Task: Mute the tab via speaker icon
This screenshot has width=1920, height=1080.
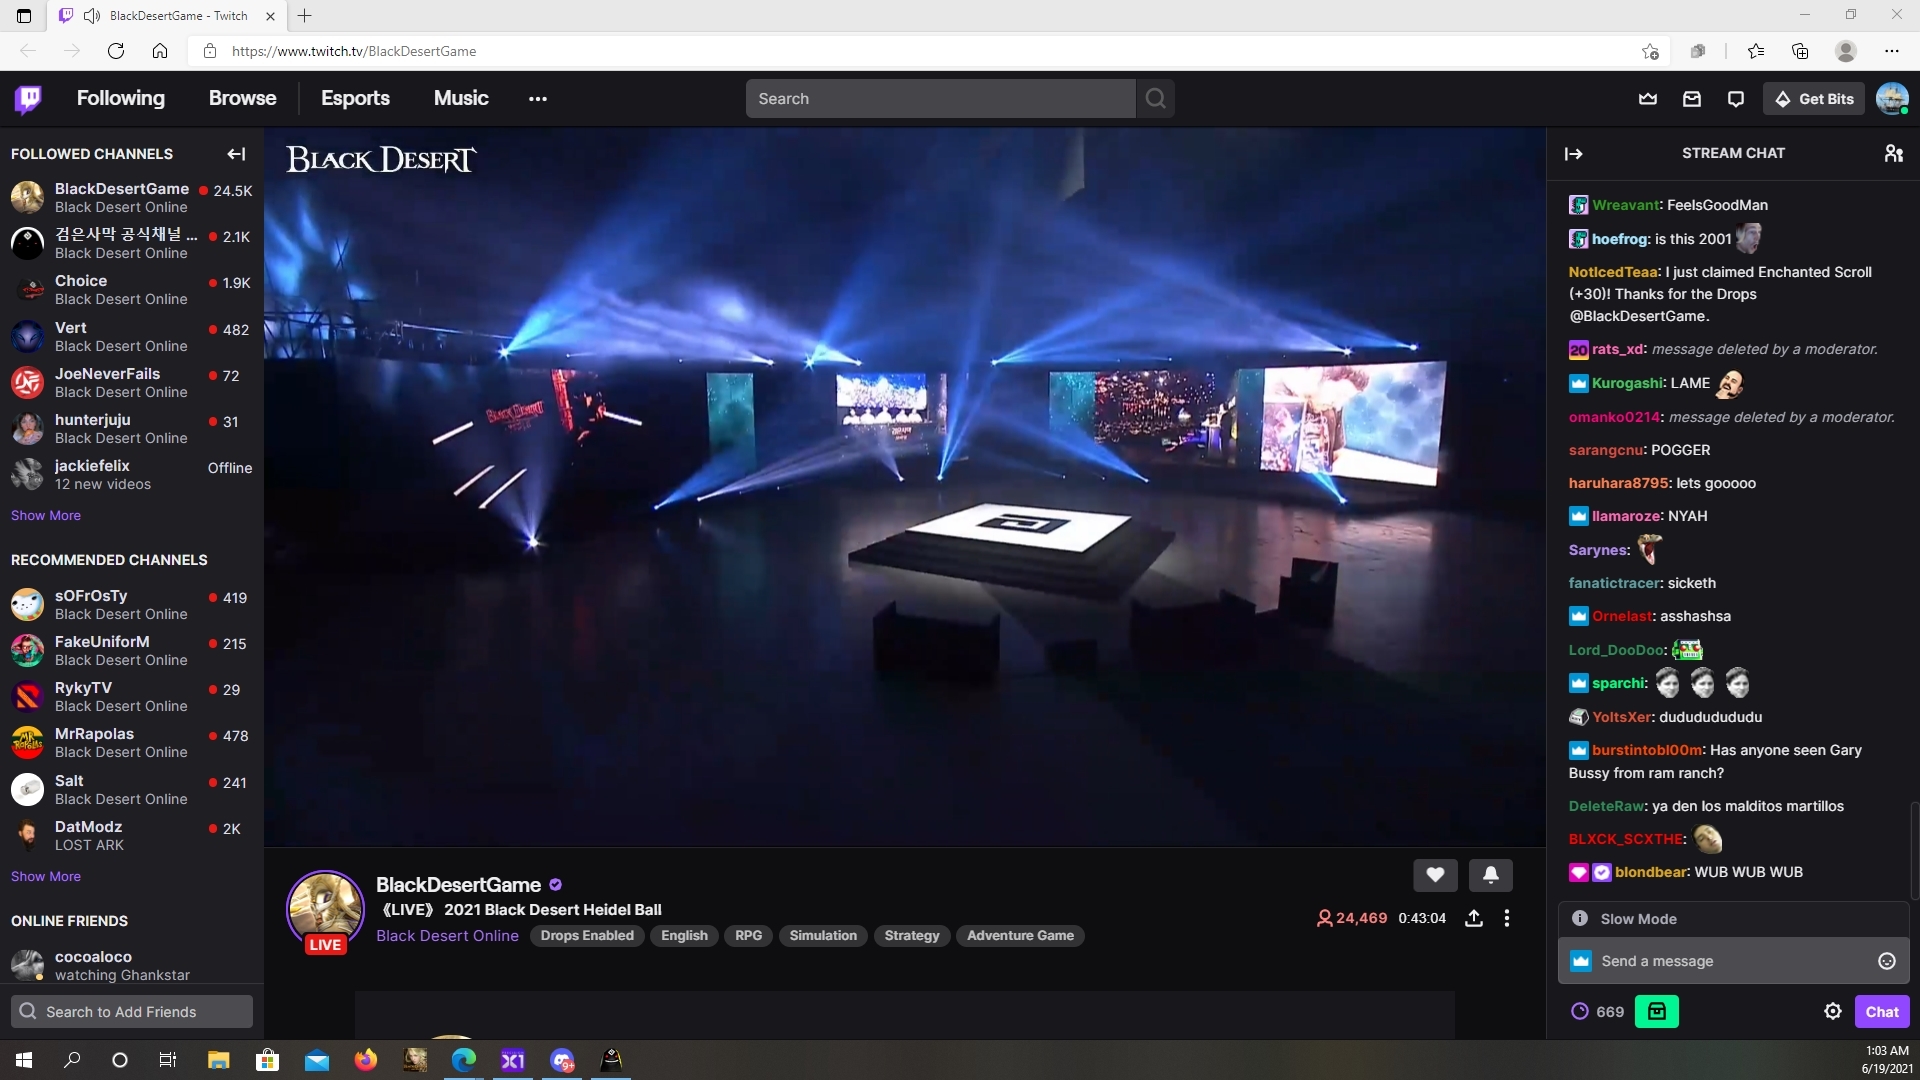Action: click(x=92, y=15)
